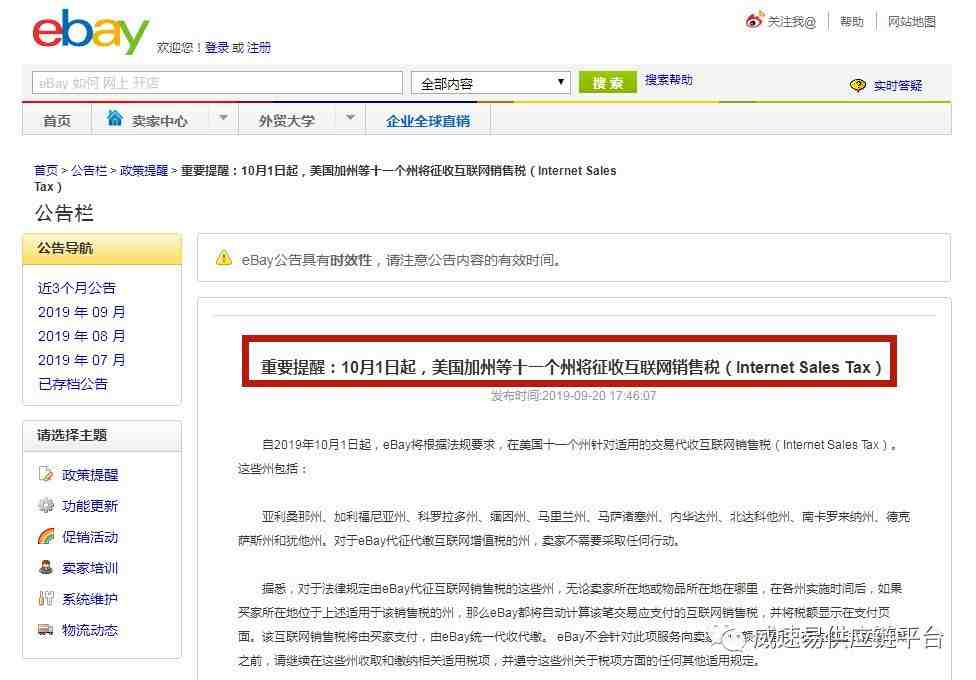Screen dimensions: 976x680
Task: Click the eBay logo
Action: tap(90, 32)
